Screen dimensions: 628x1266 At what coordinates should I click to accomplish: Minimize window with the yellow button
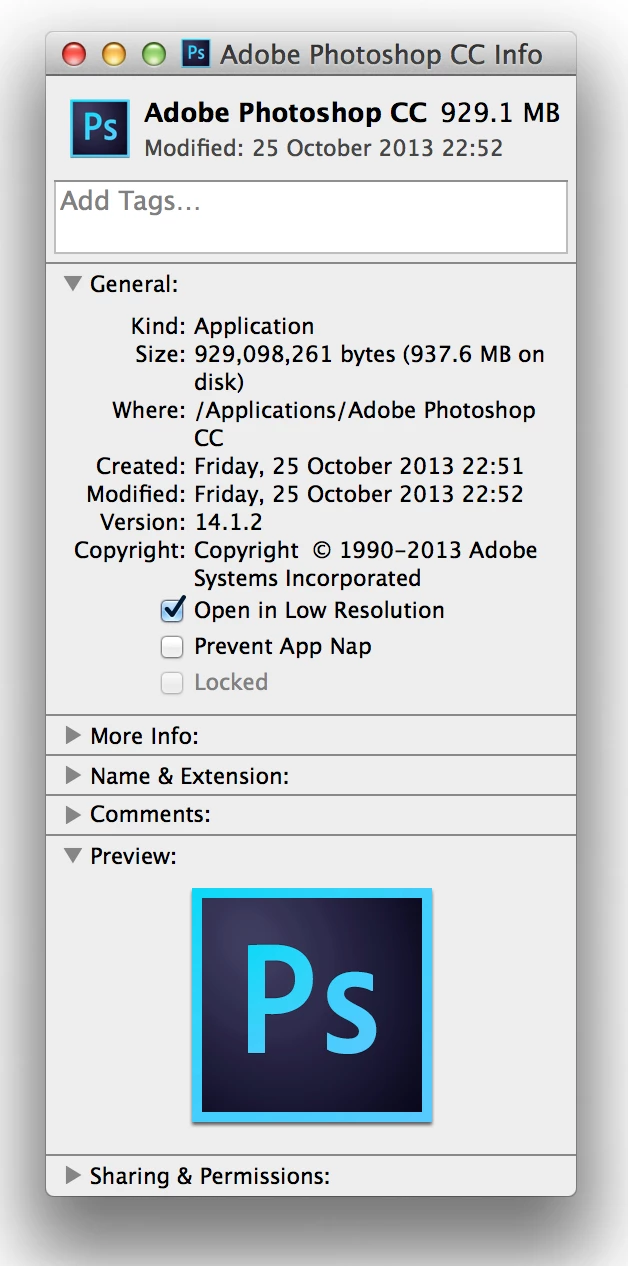[x=114, y=53]
